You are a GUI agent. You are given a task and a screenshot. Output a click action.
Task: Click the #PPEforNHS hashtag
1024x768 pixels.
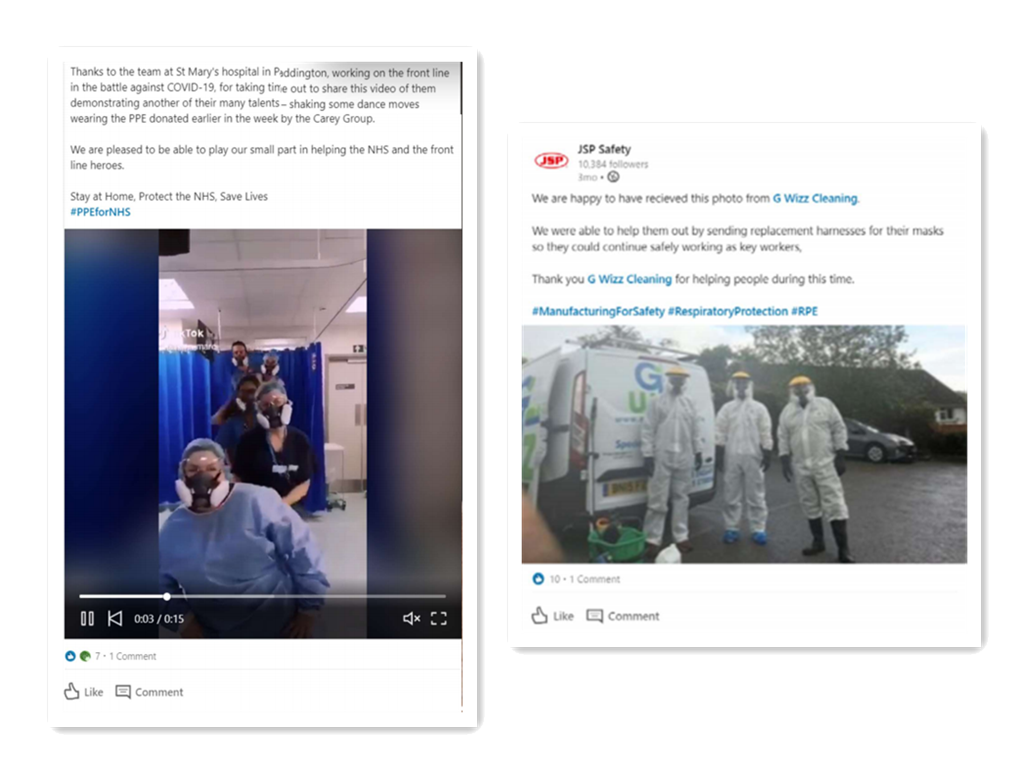click(101, 212)
